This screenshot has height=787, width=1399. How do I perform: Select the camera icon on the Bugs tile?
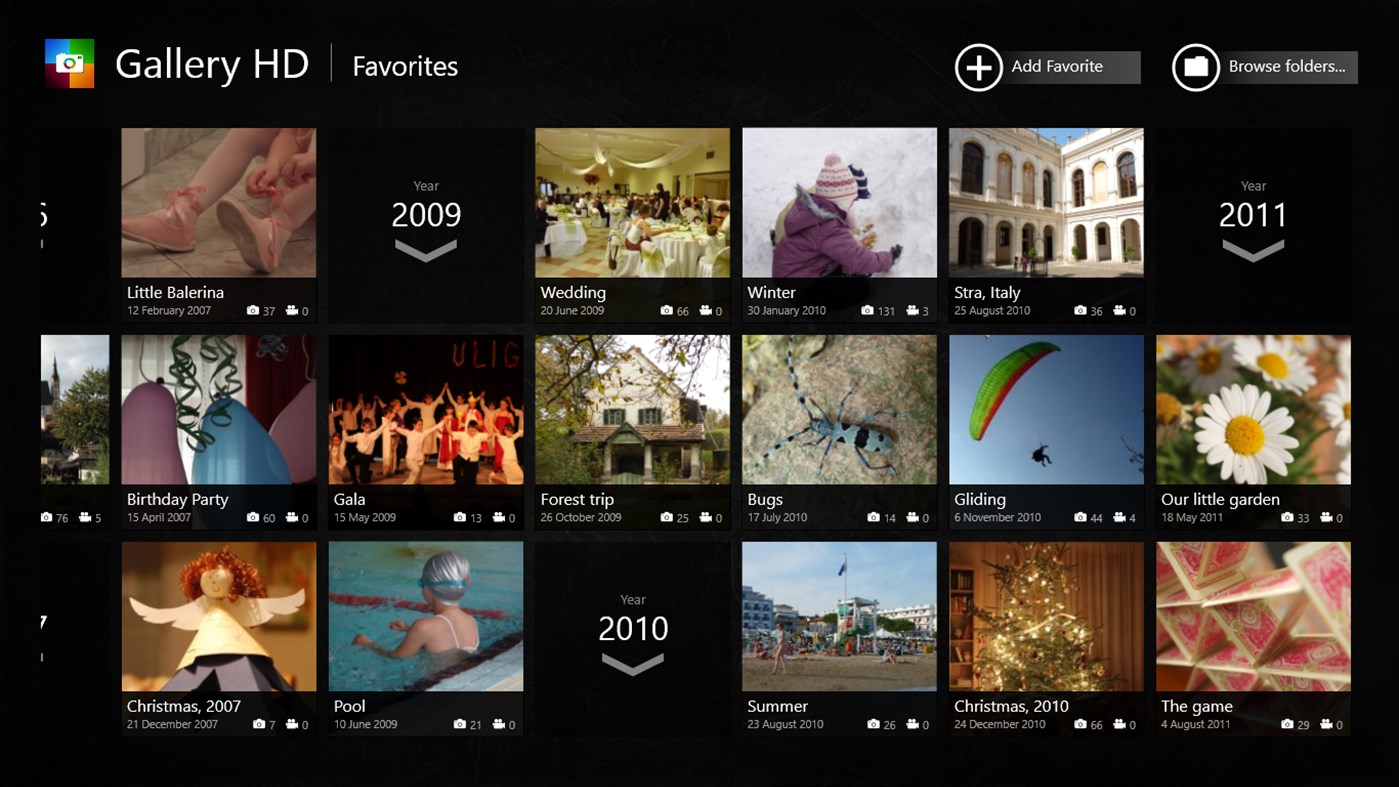(x=873, y=517)
